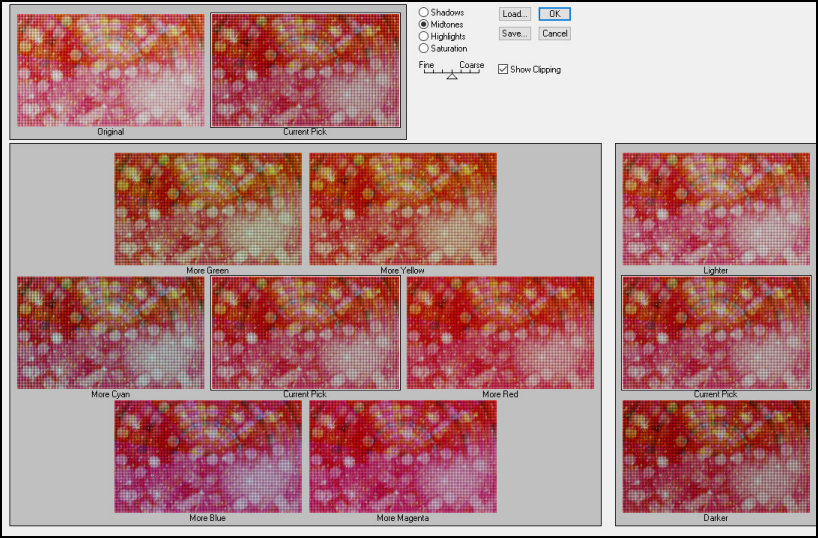Screen dimensions: 818x538
Task: Reset by clicking the Original thumbnail
Action: (110, 70)
